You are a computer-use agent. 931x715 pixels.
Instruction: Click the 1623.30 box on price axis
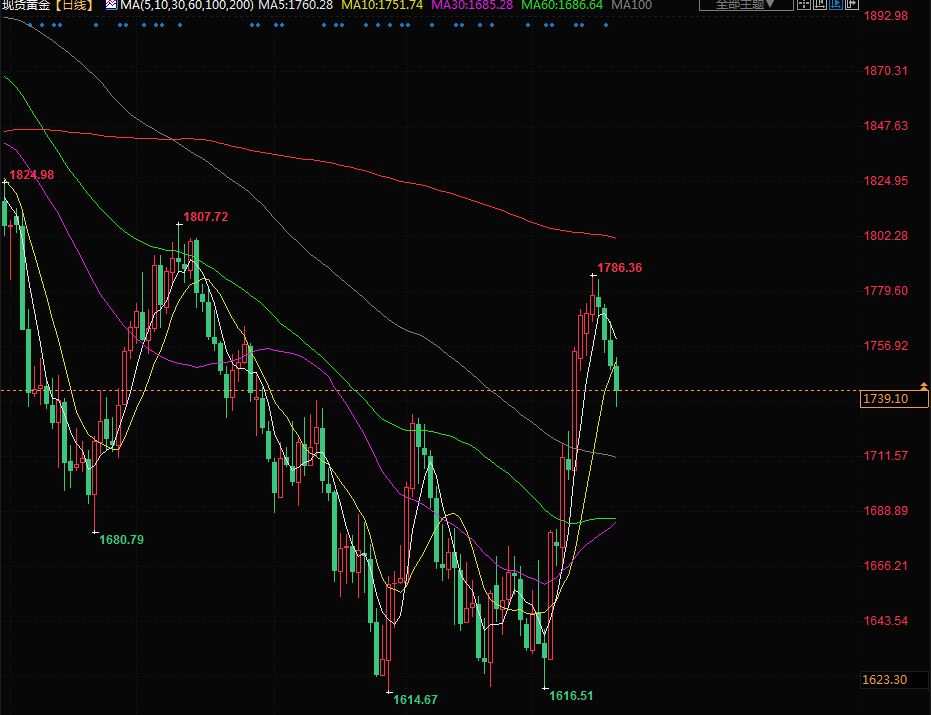[885, 680]
